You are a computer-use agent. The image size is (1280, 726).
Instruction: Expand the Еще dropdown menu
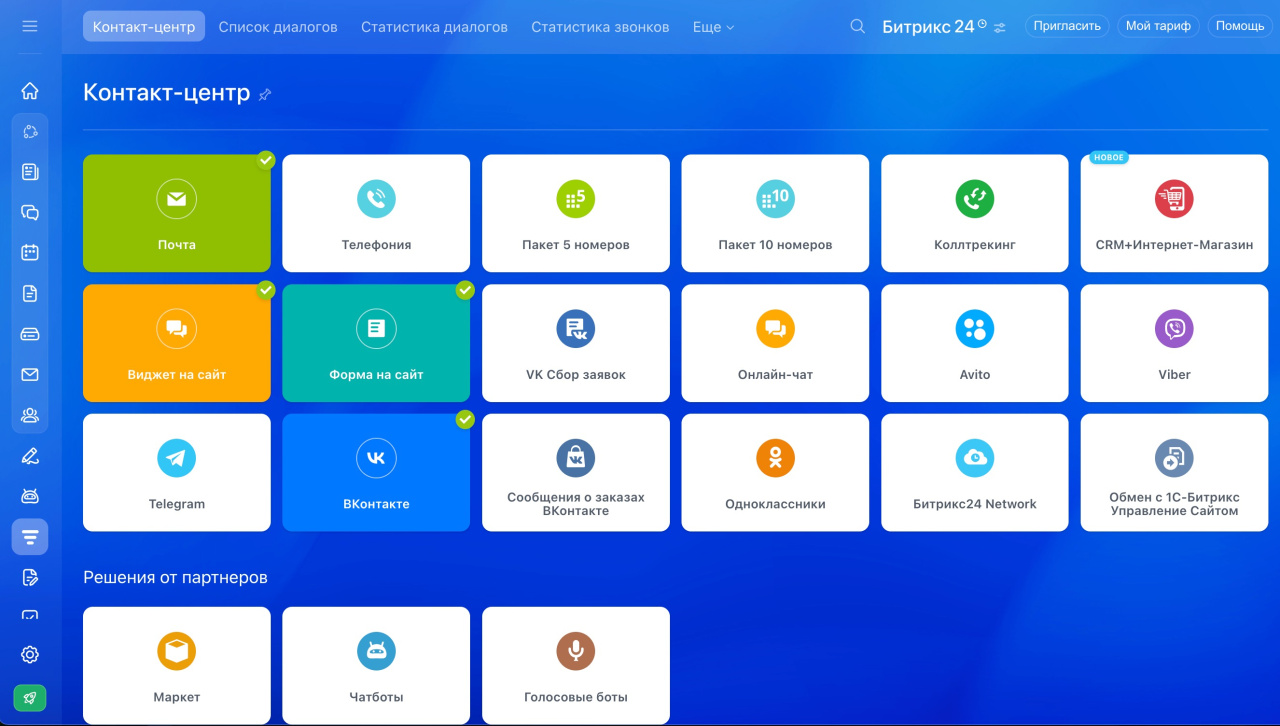click(713, 27)
